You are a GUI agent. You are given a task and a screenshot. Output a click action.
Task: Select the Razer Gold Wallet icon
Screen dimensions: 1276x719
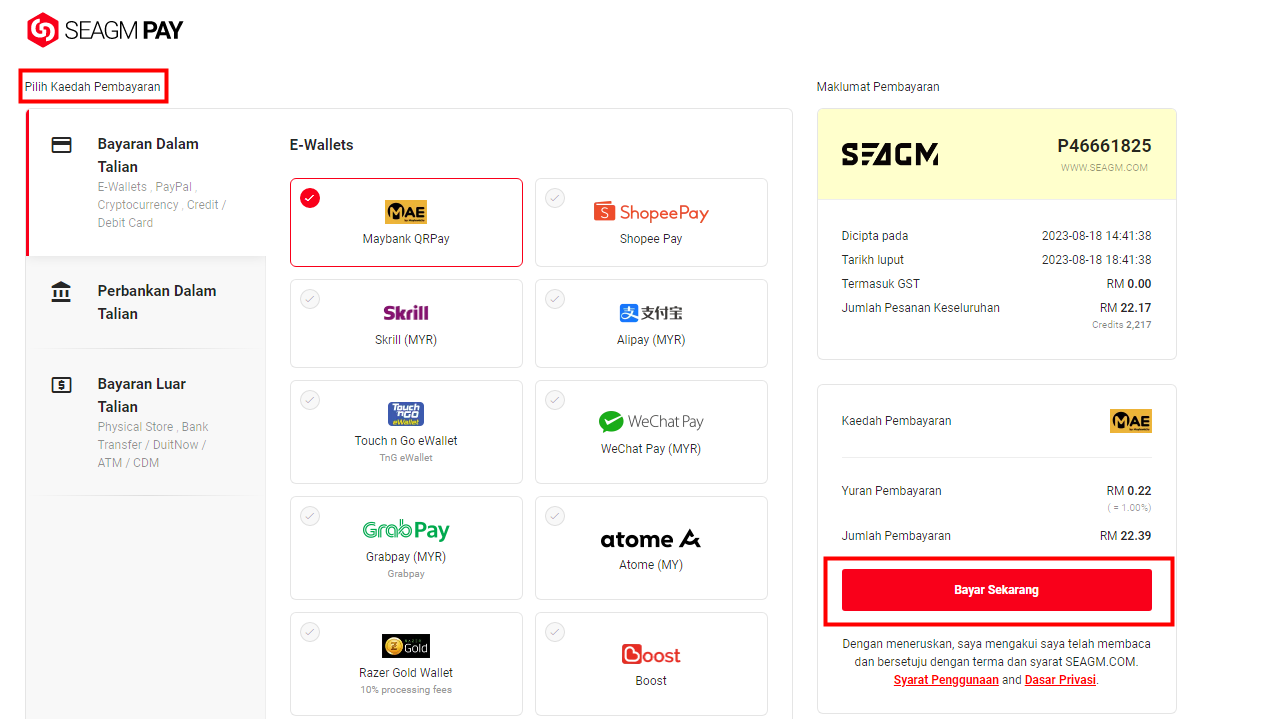[406, 645]
